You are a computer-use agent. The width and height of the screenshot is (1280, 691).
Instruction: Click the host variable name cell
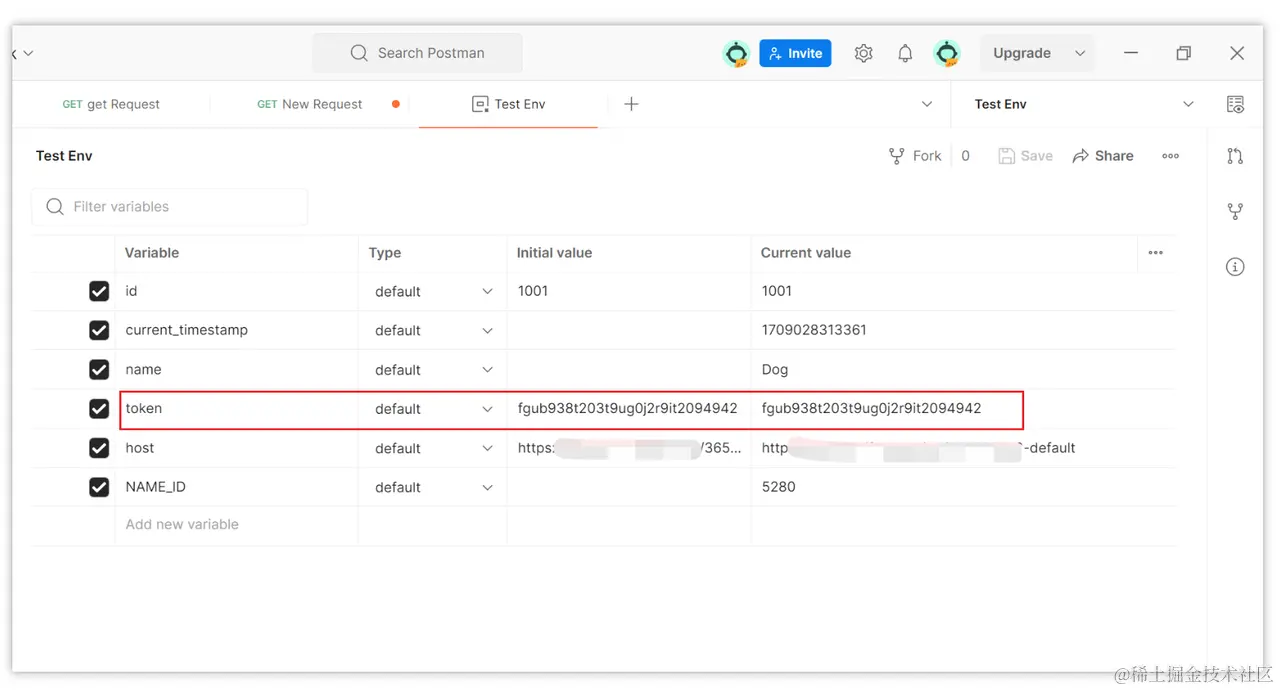point(236,448)
